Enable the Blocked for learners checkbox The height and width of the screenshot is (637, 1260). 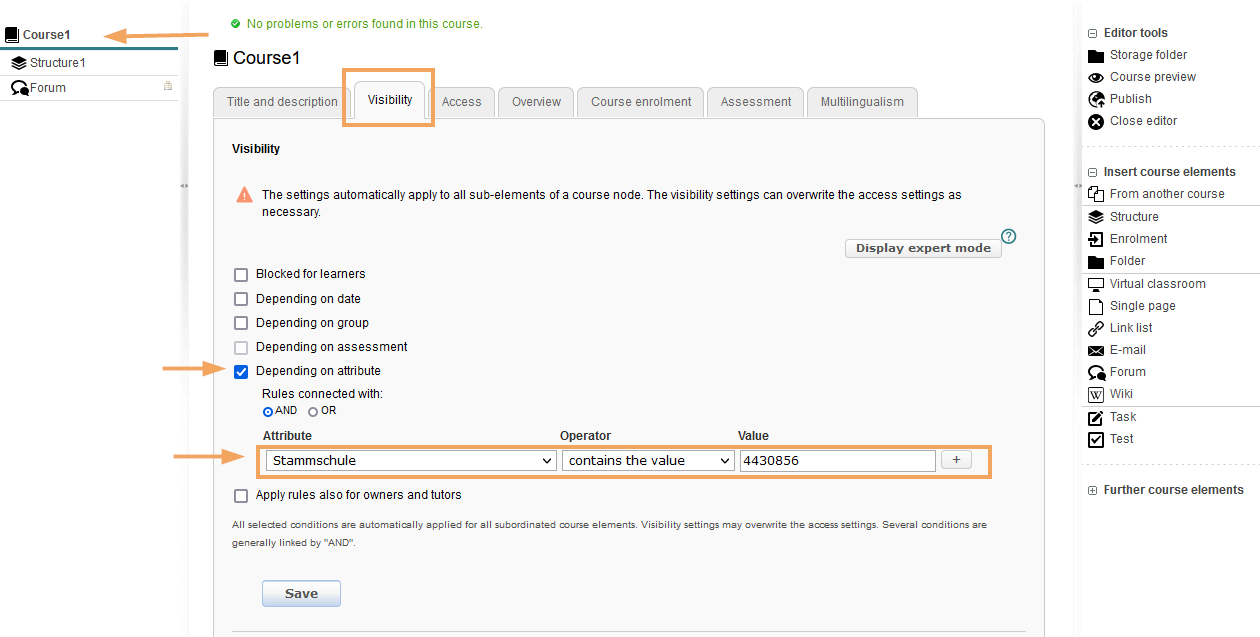click(241, 274)
